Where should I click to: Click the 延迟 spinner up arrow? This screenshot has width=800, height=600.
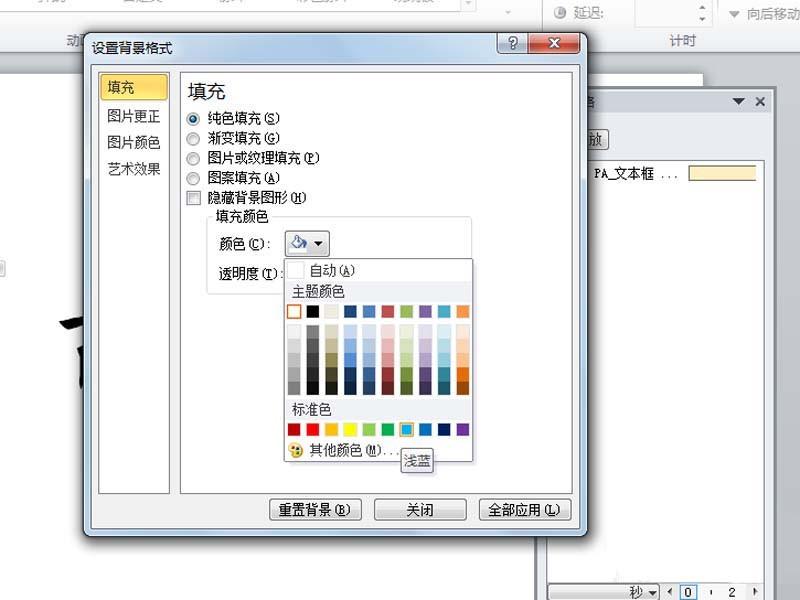pos(702,9)
